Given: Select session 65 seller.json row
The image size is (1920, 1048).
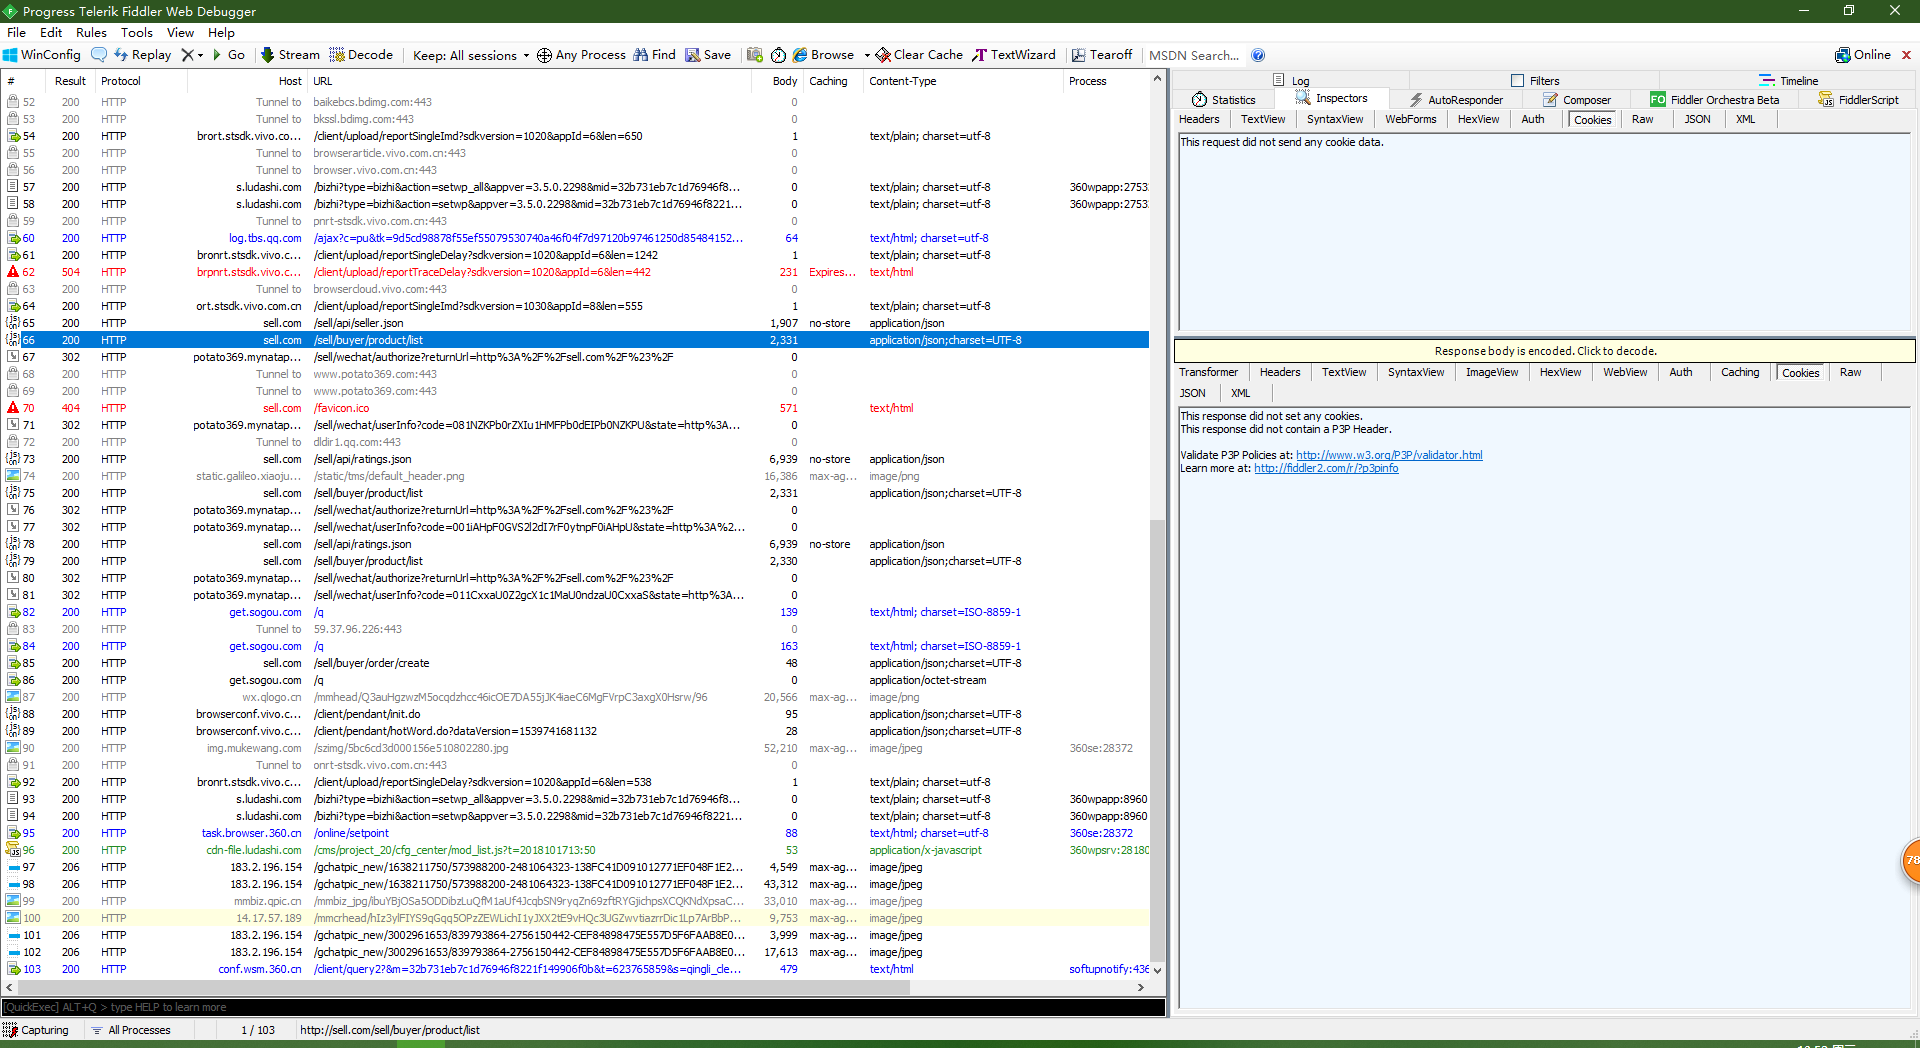Looking at the screenshot, I should click(576, 323).
